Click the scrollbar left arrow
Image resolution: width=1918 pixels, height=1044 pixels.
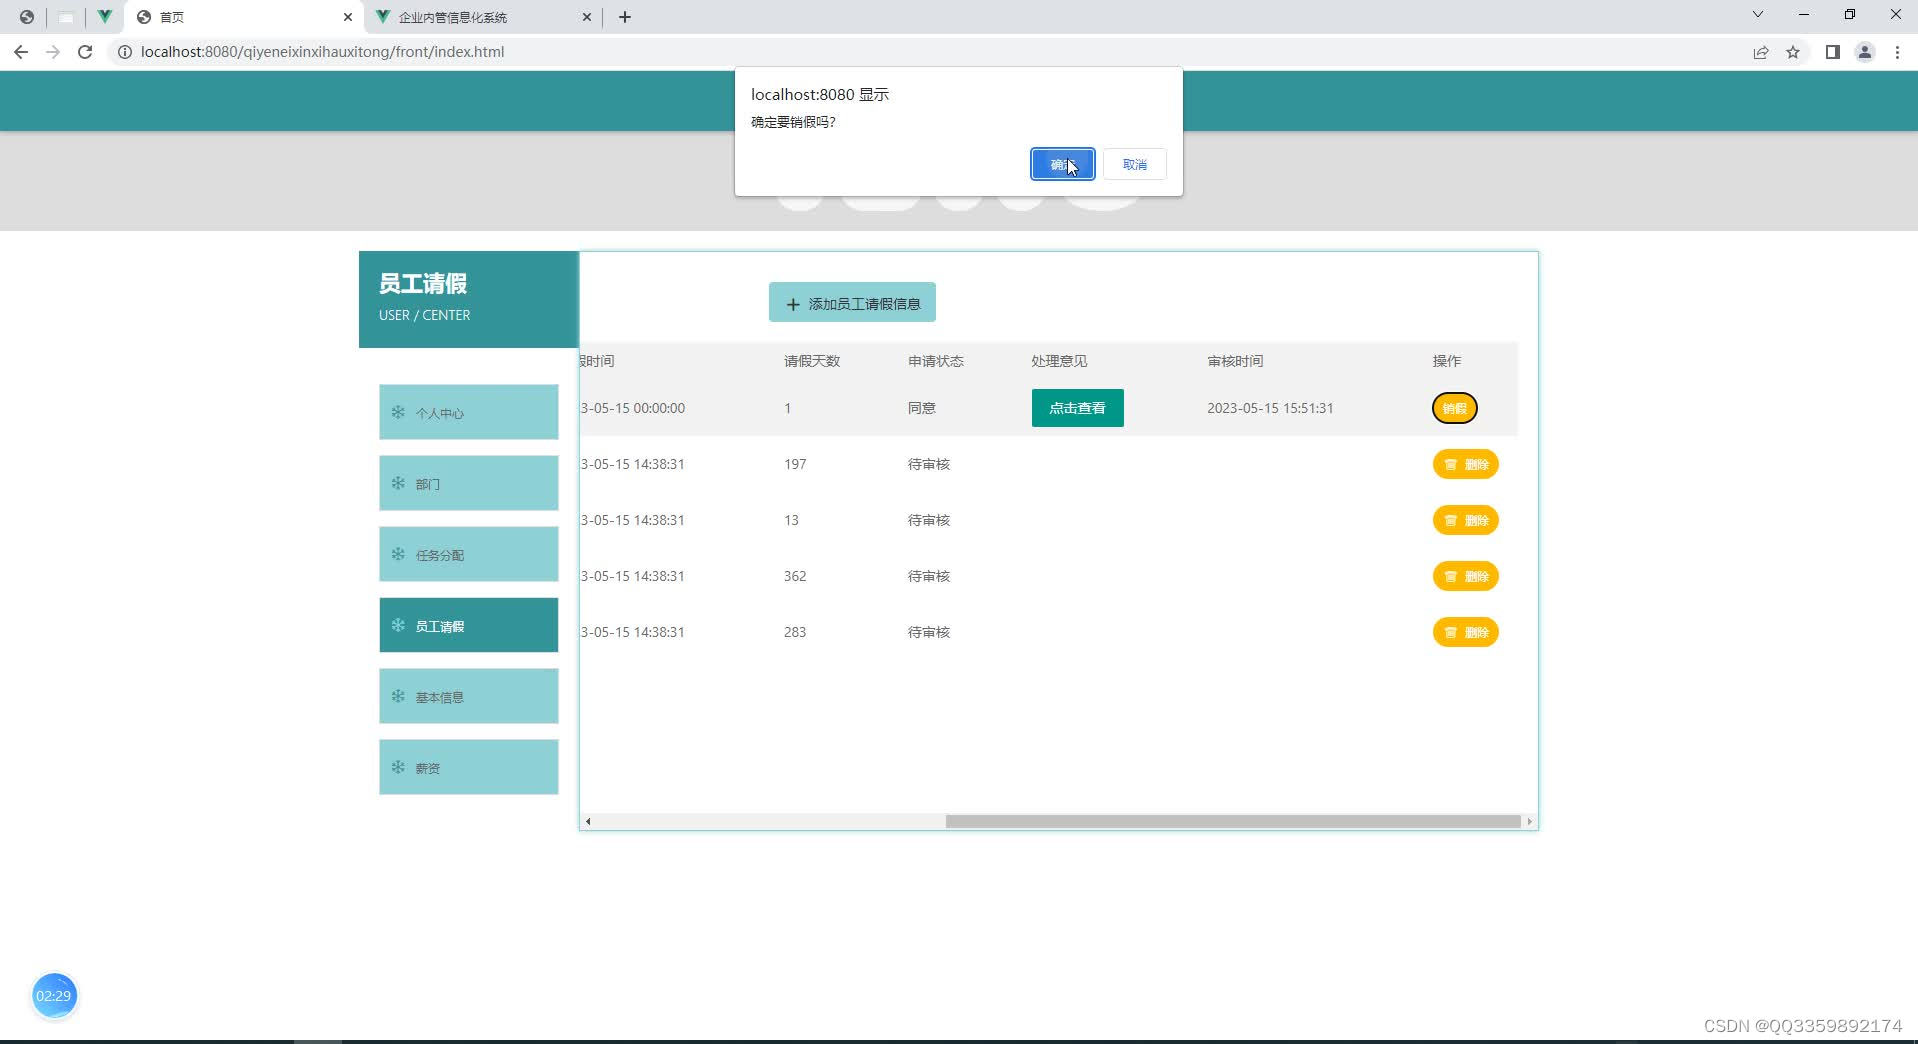coord(588,821)
